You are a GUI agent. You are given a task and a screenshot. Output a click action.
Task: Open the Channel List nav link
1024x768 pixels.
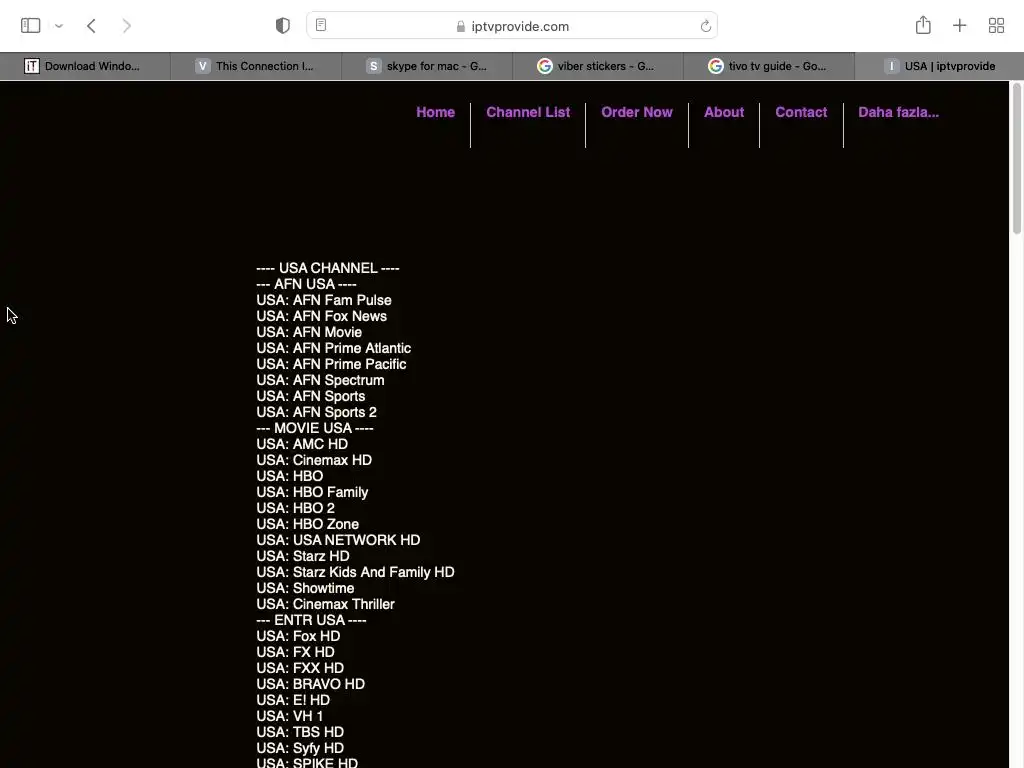coord(528,112)
